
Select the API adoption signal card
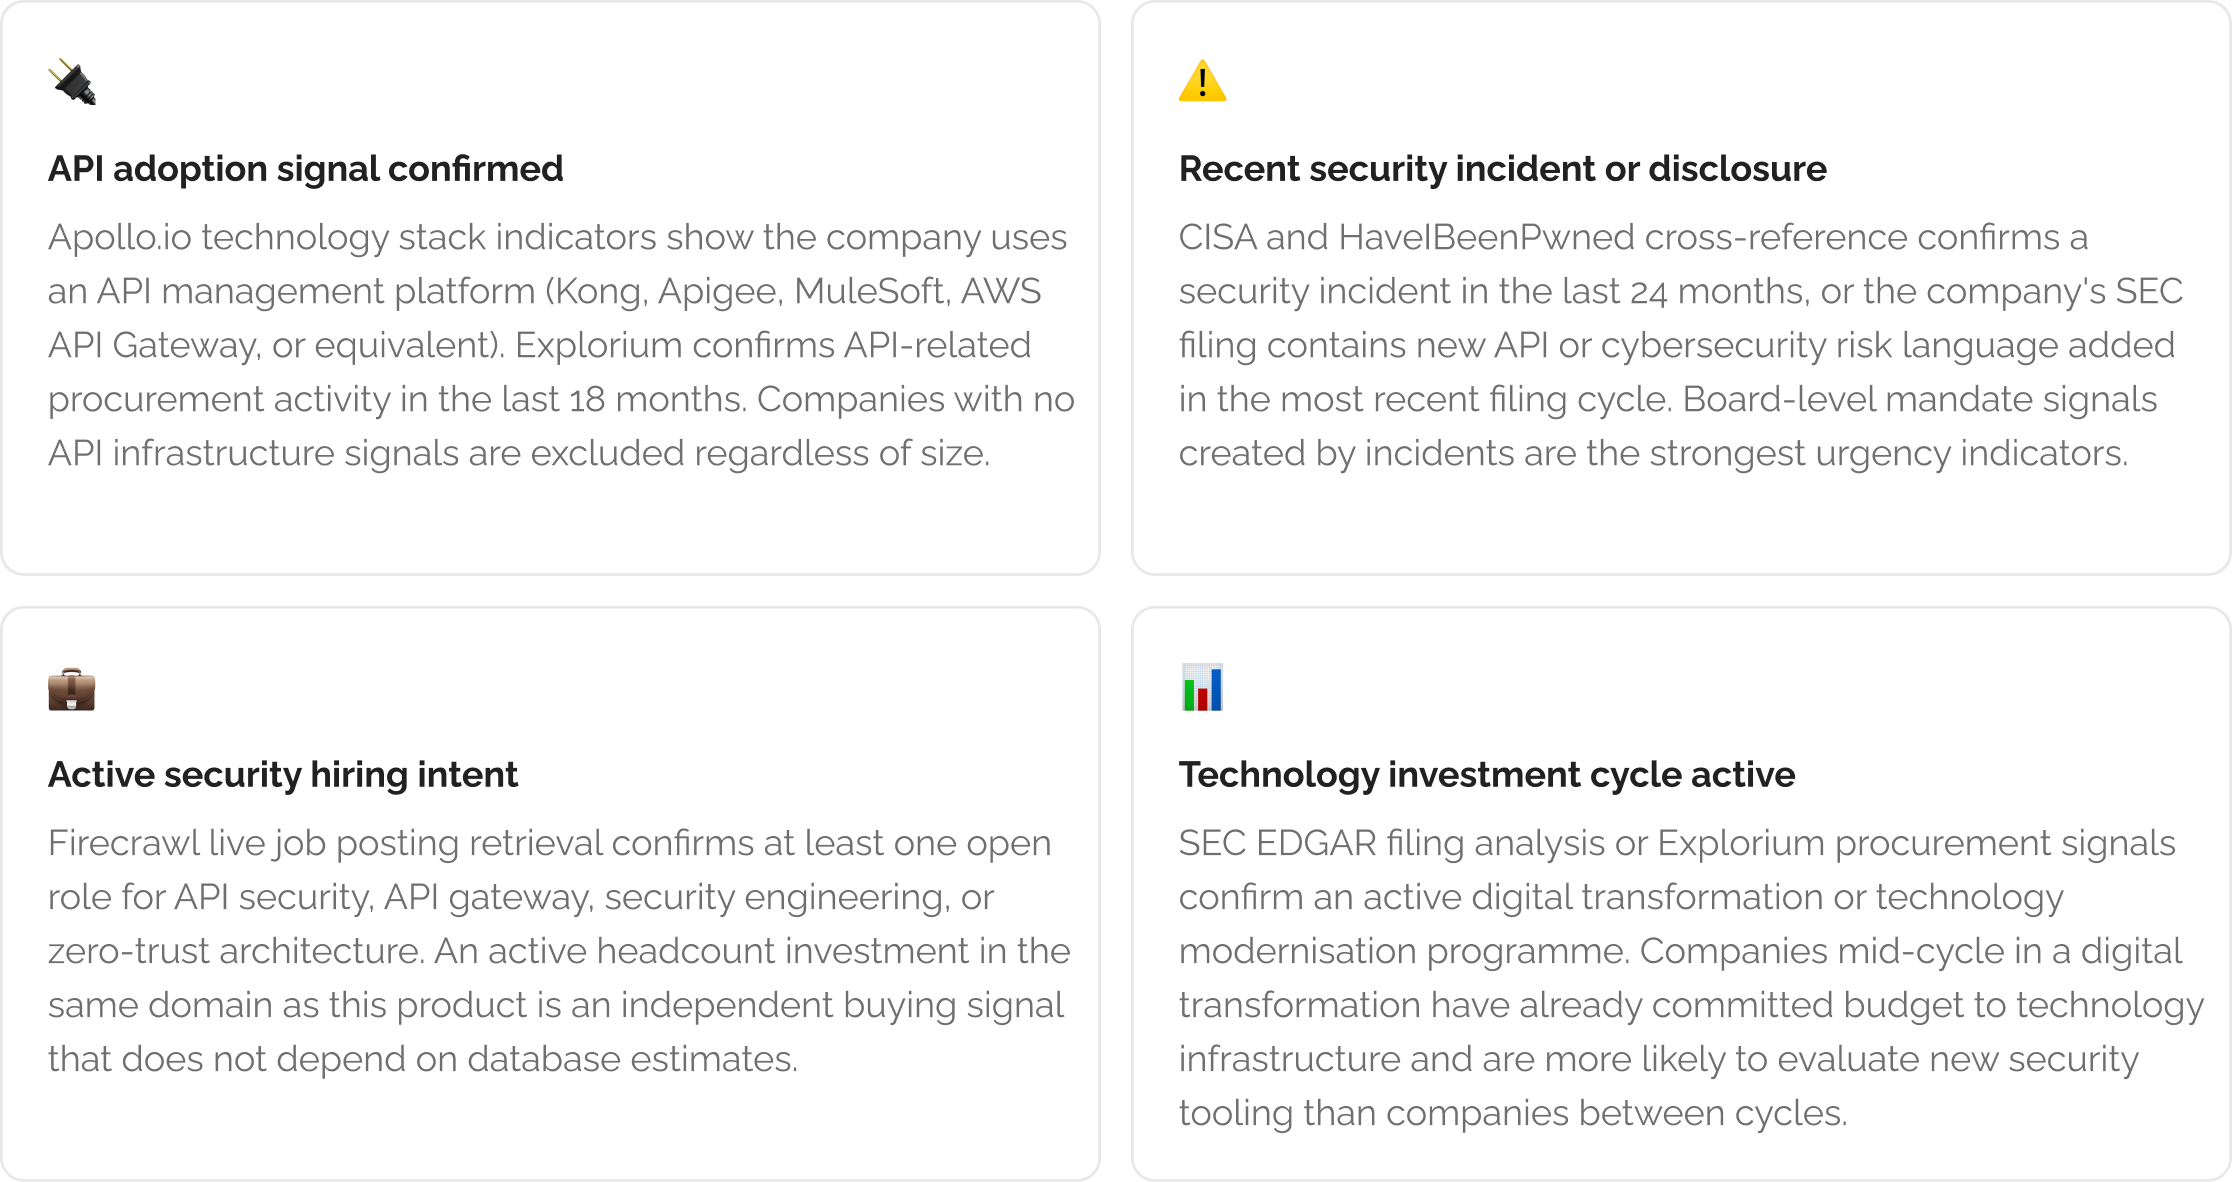coord(551,288)
